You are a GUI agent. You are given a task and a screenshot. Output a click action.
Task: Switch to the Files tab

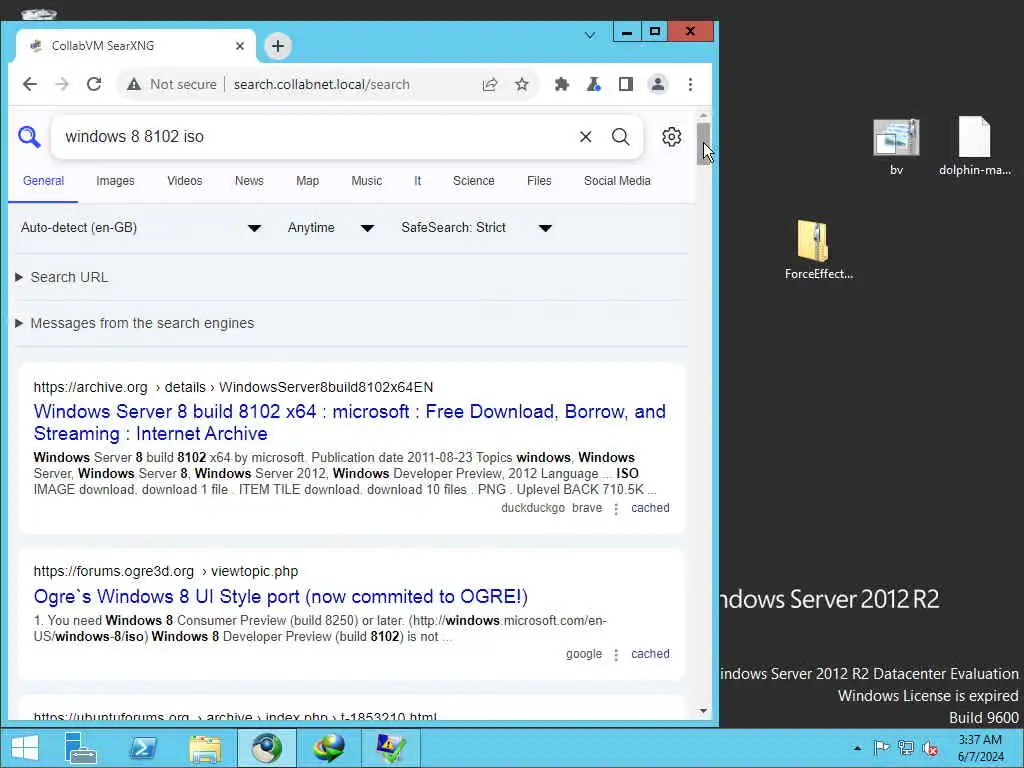(539, 181)
